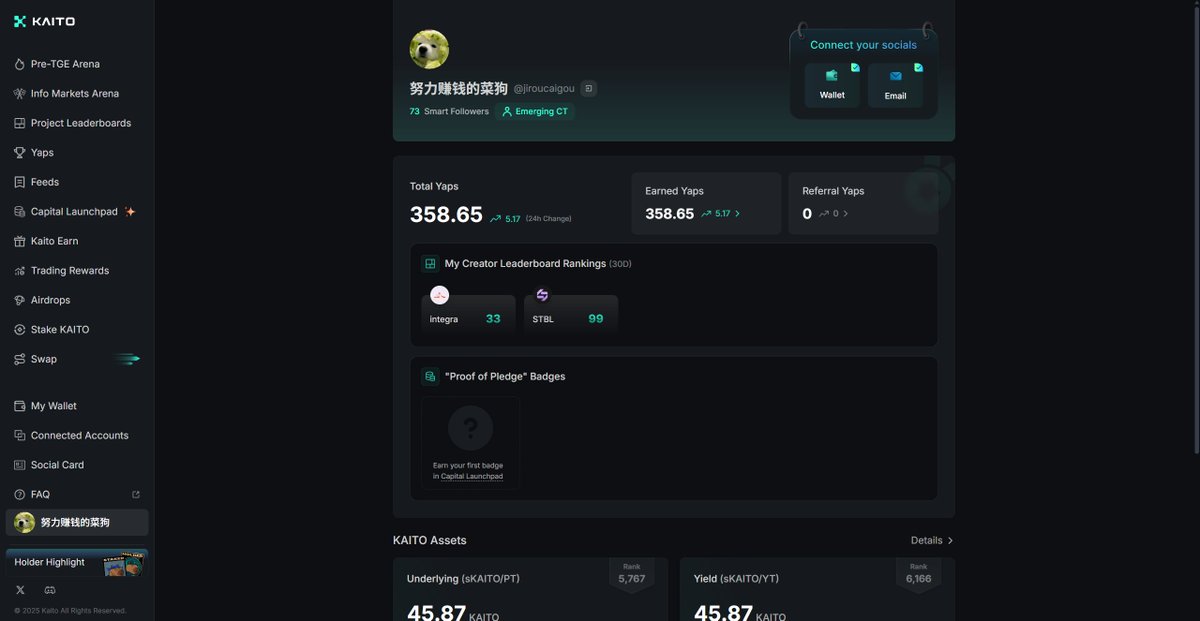Click Total Yaps value 358.65
1200x621 pixels.
click(446, 215)
